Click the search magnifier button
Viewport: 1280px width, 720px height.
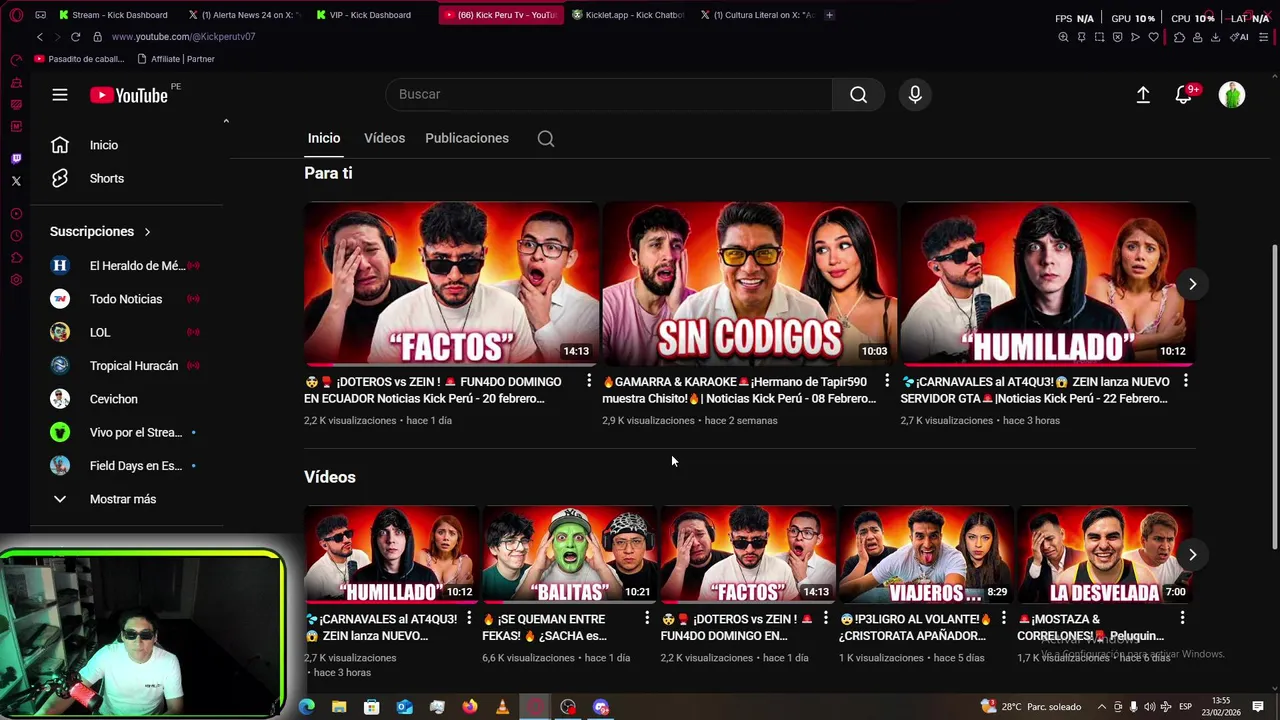[x=858, y=94]
